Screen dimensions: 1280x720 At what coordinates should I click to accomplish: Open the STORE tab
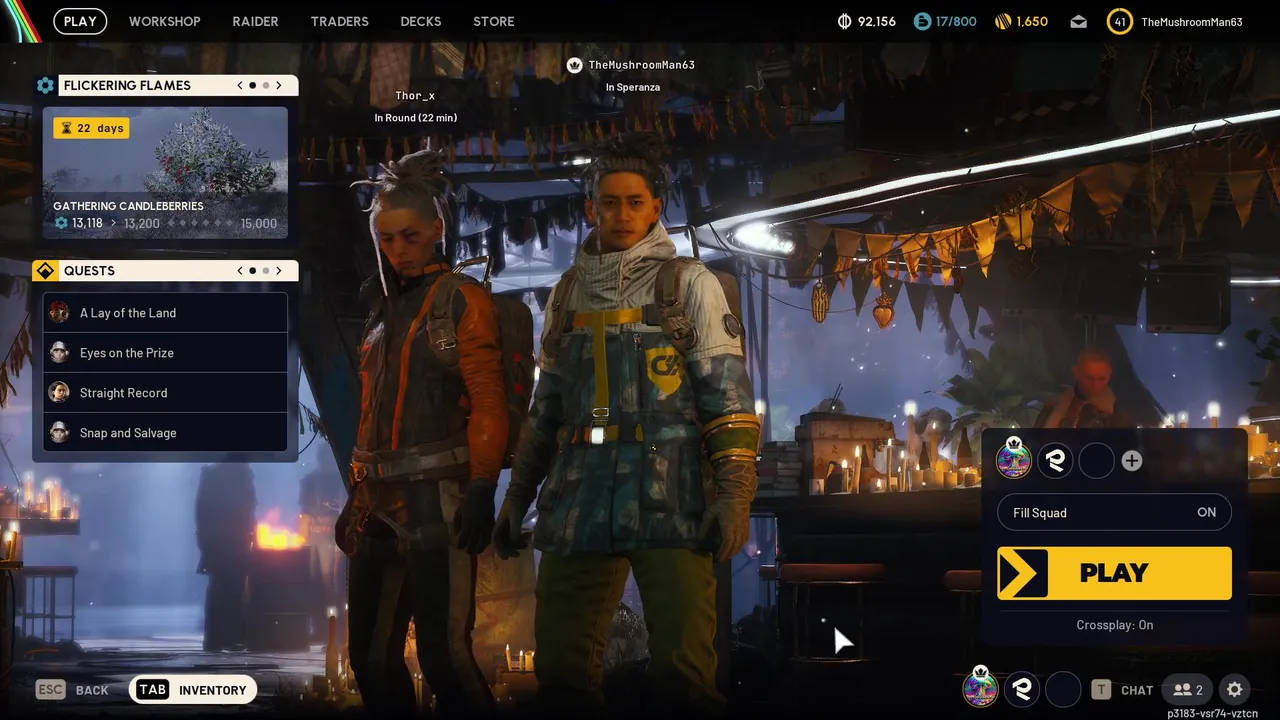click(493, 21)
